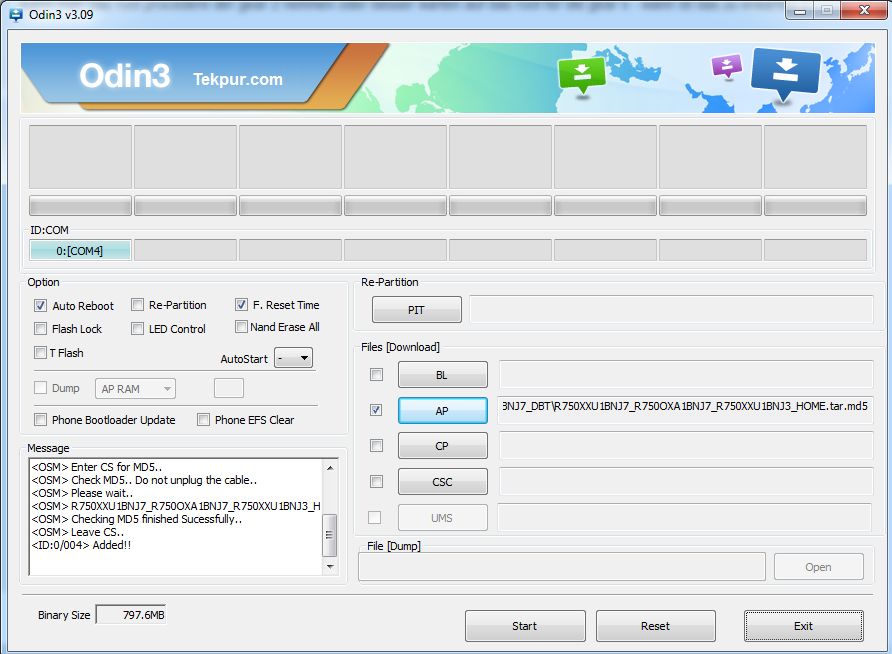Click '<OSM> Please wait..' log line
892x654 pixels.
pyautogui.click(x=82, y=493)
